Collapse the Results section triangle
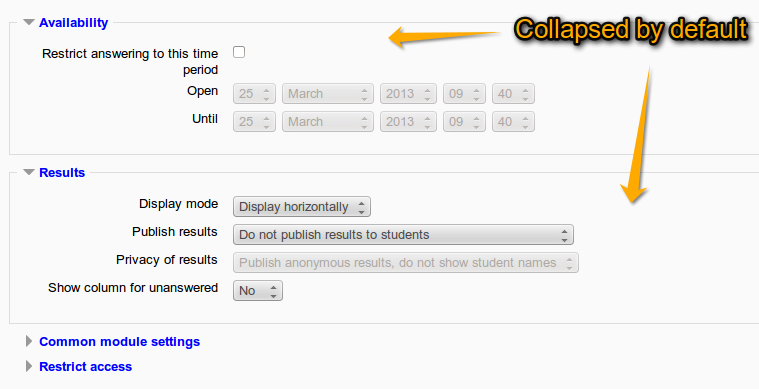This screenshot has height=389, width=759. [29, 172]
